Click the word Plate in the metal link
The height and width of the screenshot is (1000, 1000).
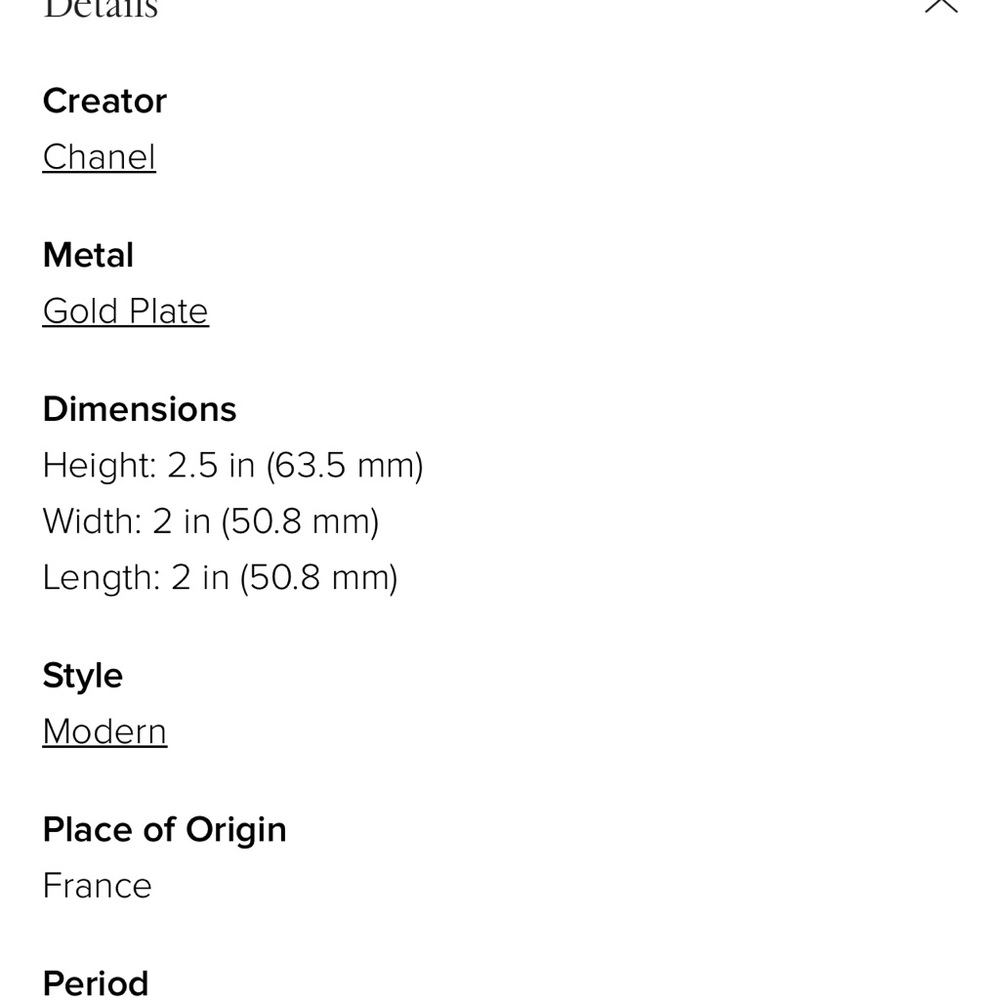click(x=168, y=311)
